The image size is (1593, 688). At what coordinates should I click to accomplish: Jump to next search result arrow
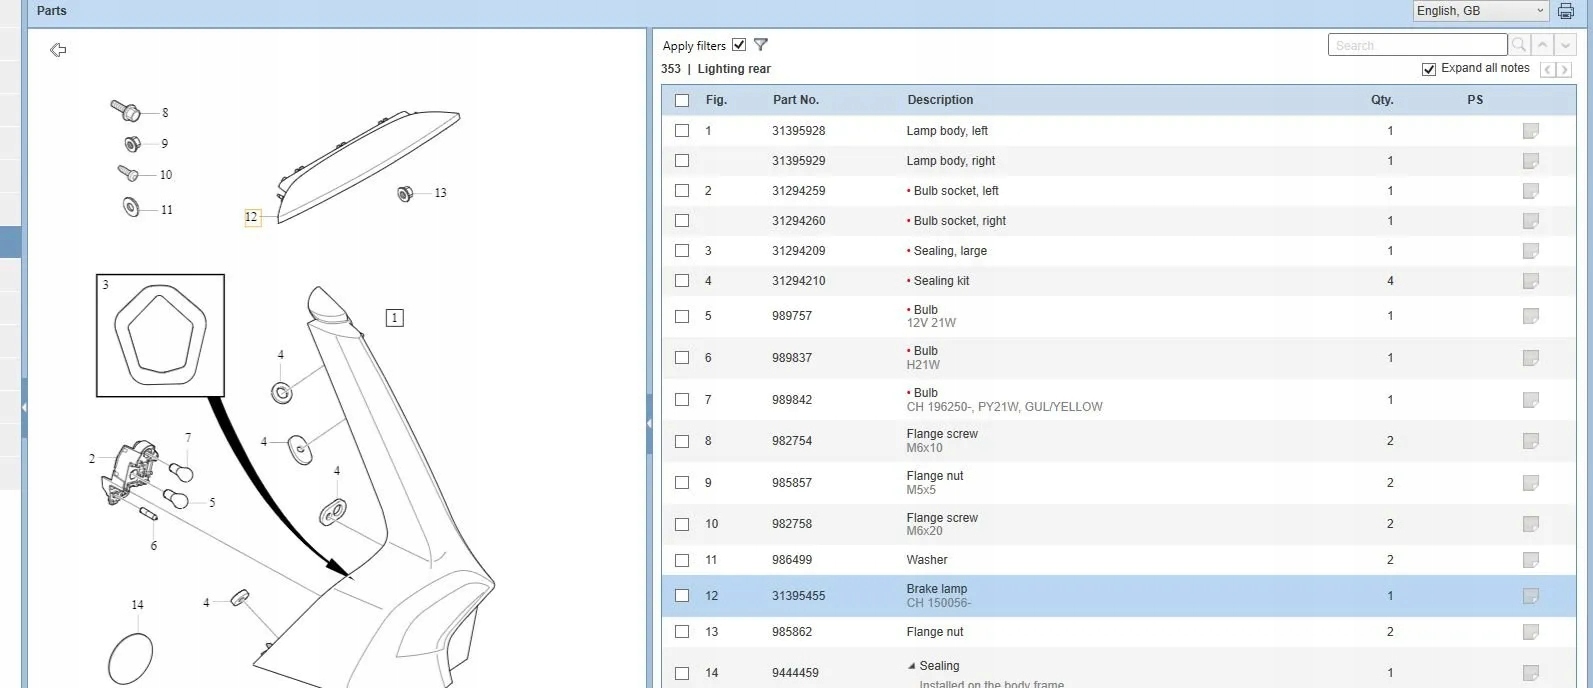pos(1567,45)
